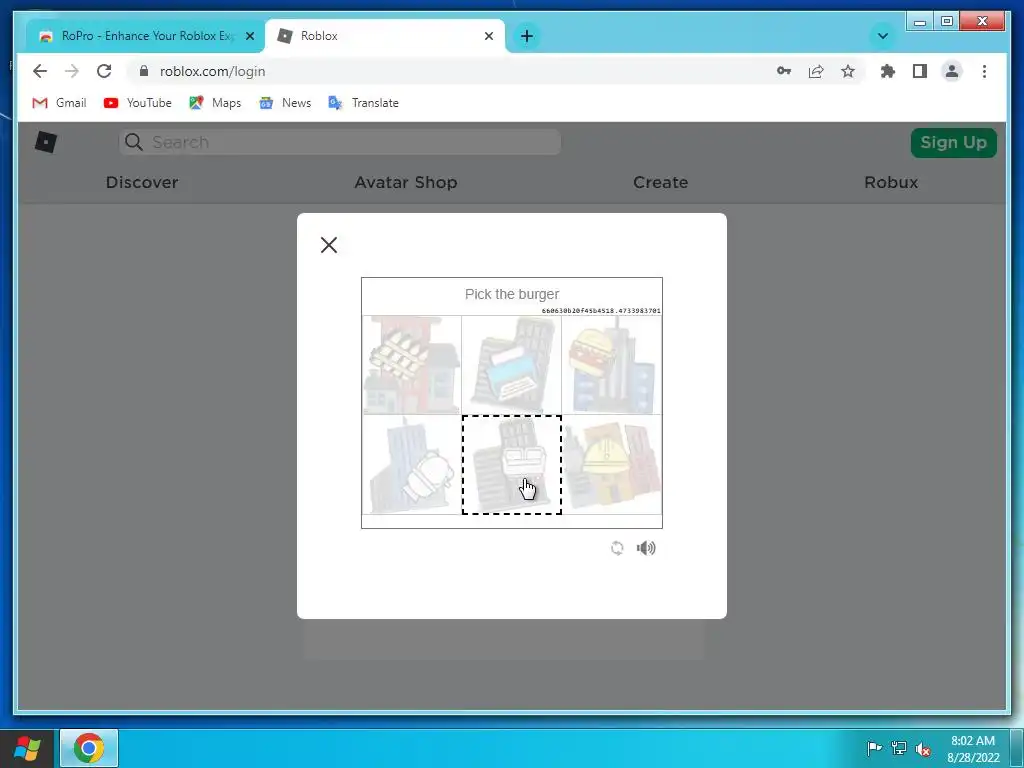Close the Chrome window
The height and width of the screenshot is (768, 1024).
(x=982, y=22)
